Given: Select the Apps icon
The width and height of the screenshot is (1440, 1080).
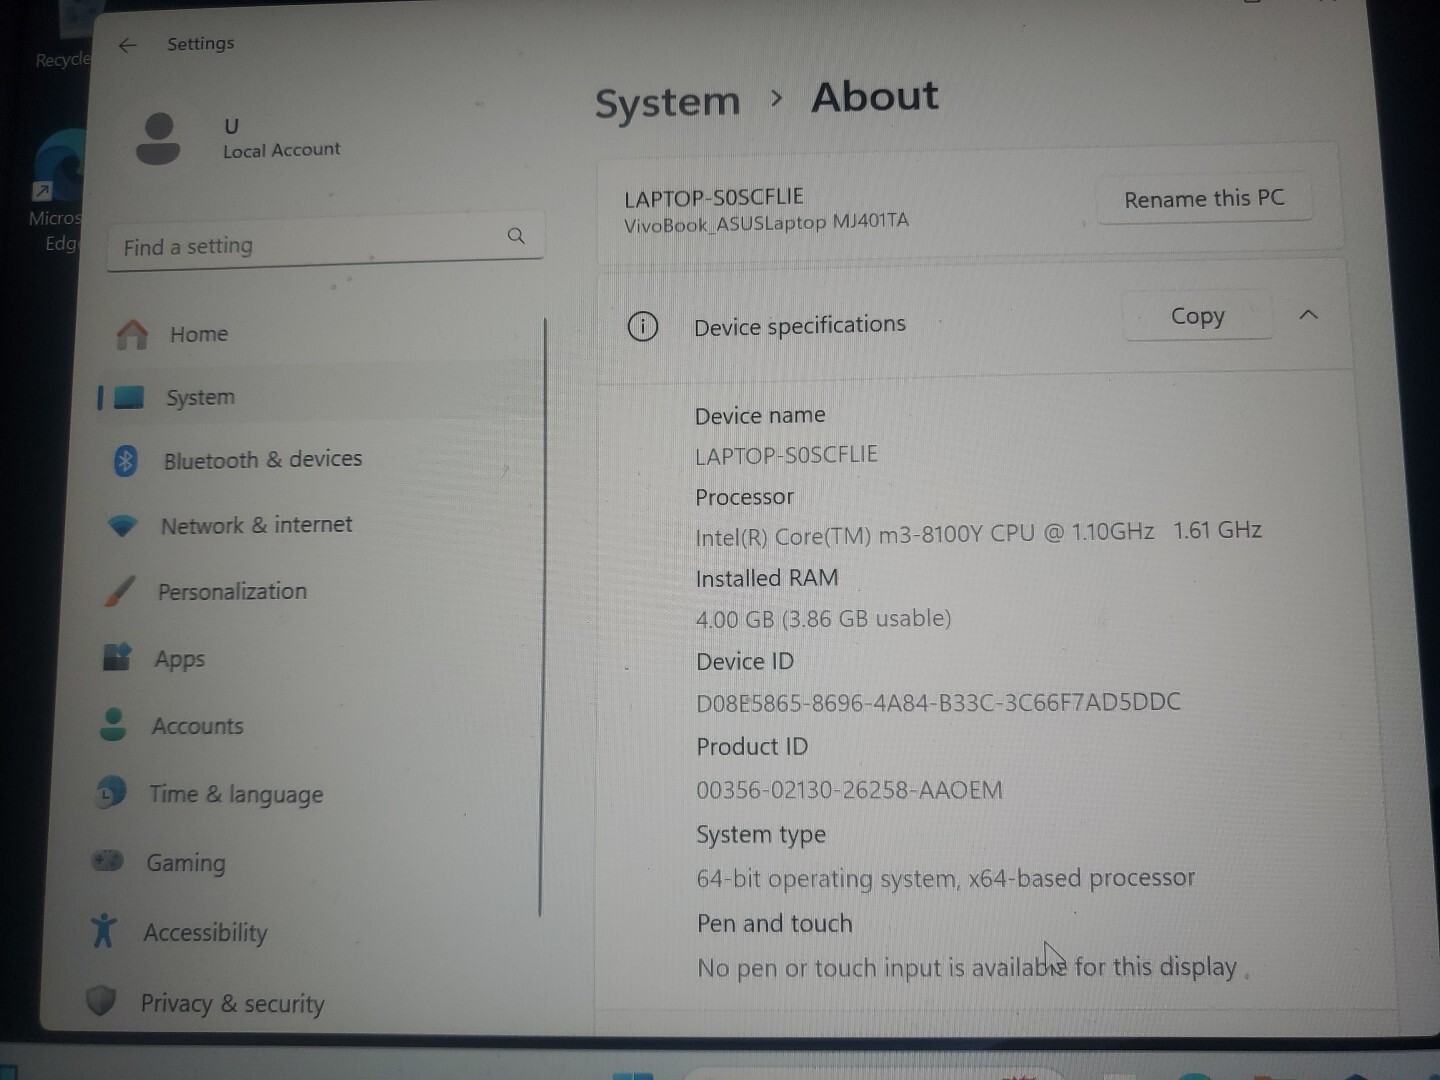Looking at the screenshot, I should pos(117,657).
